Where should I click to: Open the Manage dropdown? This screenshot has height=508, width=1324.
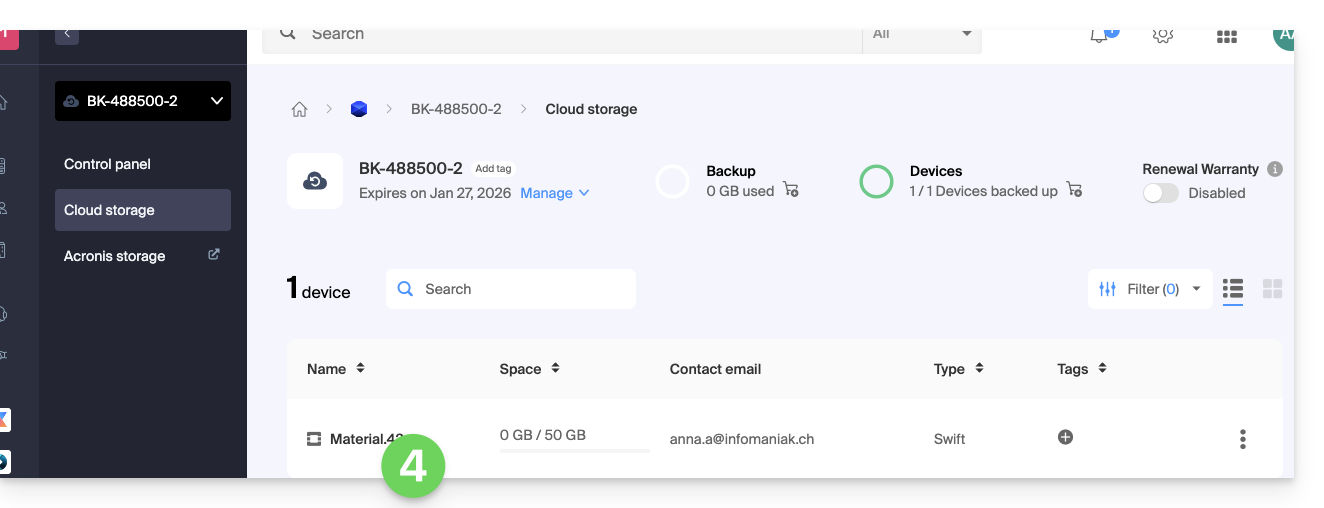(x=555, y=193)
